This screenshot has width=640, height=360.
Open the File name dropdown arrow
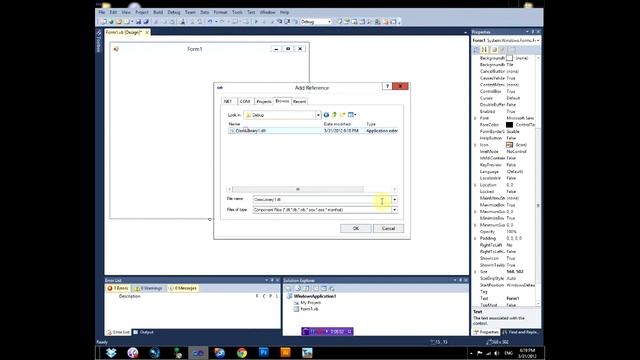(x=394, y=200)
